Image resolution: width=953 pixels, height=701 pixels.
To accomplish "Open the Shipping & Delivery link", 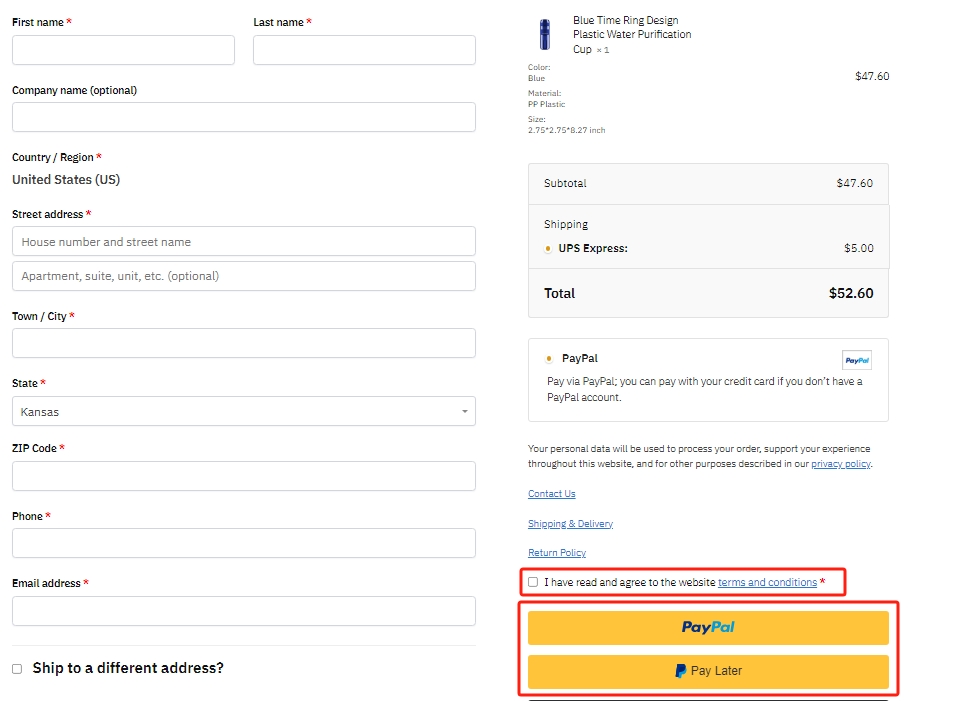I will pyautogui.click(x=570, y=523).
